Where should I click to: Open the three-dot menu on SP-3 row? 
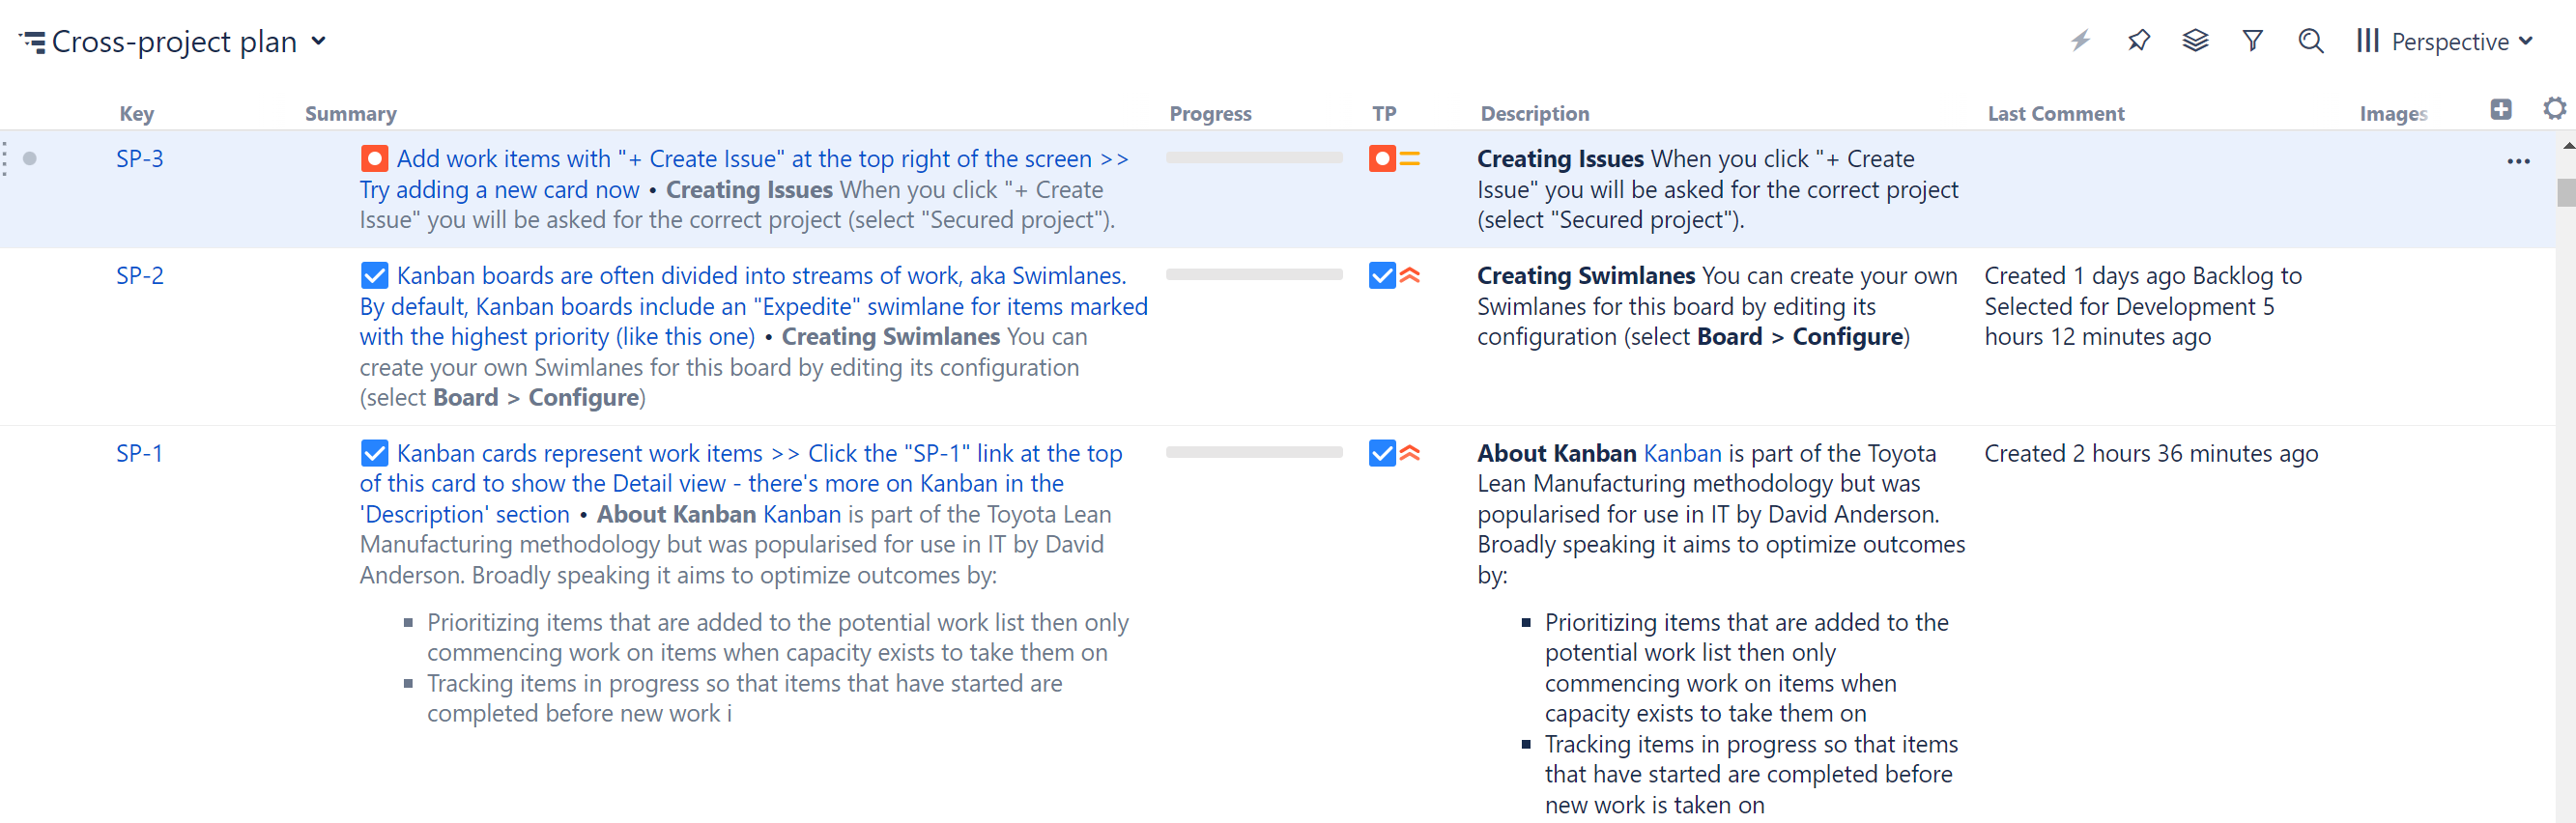(2518, 161)
